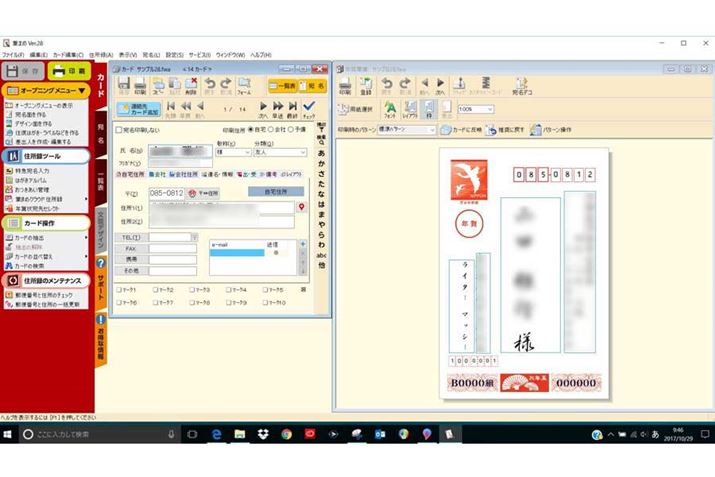Jump to last card with 最終 icon

coord(290,107)
